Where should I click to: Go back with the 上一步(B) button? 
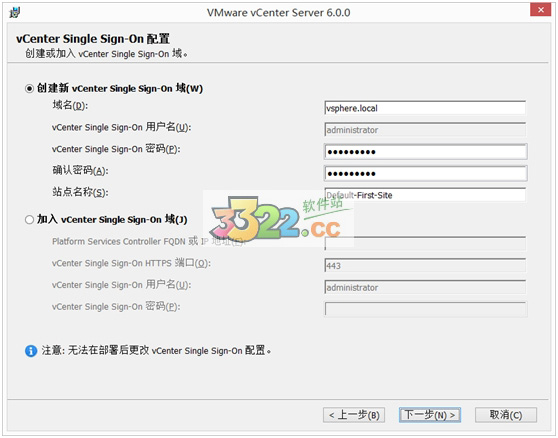[354, 415]
